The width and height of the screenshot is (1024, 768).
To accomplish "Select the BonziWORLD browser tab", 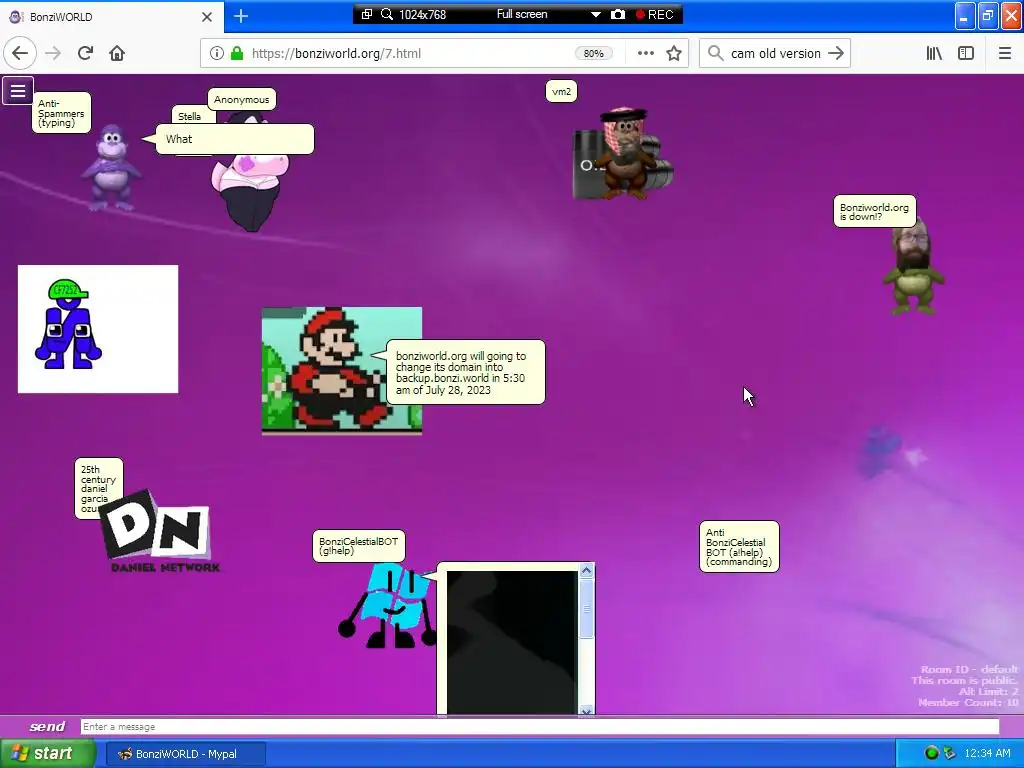I will tap(111, 17).
